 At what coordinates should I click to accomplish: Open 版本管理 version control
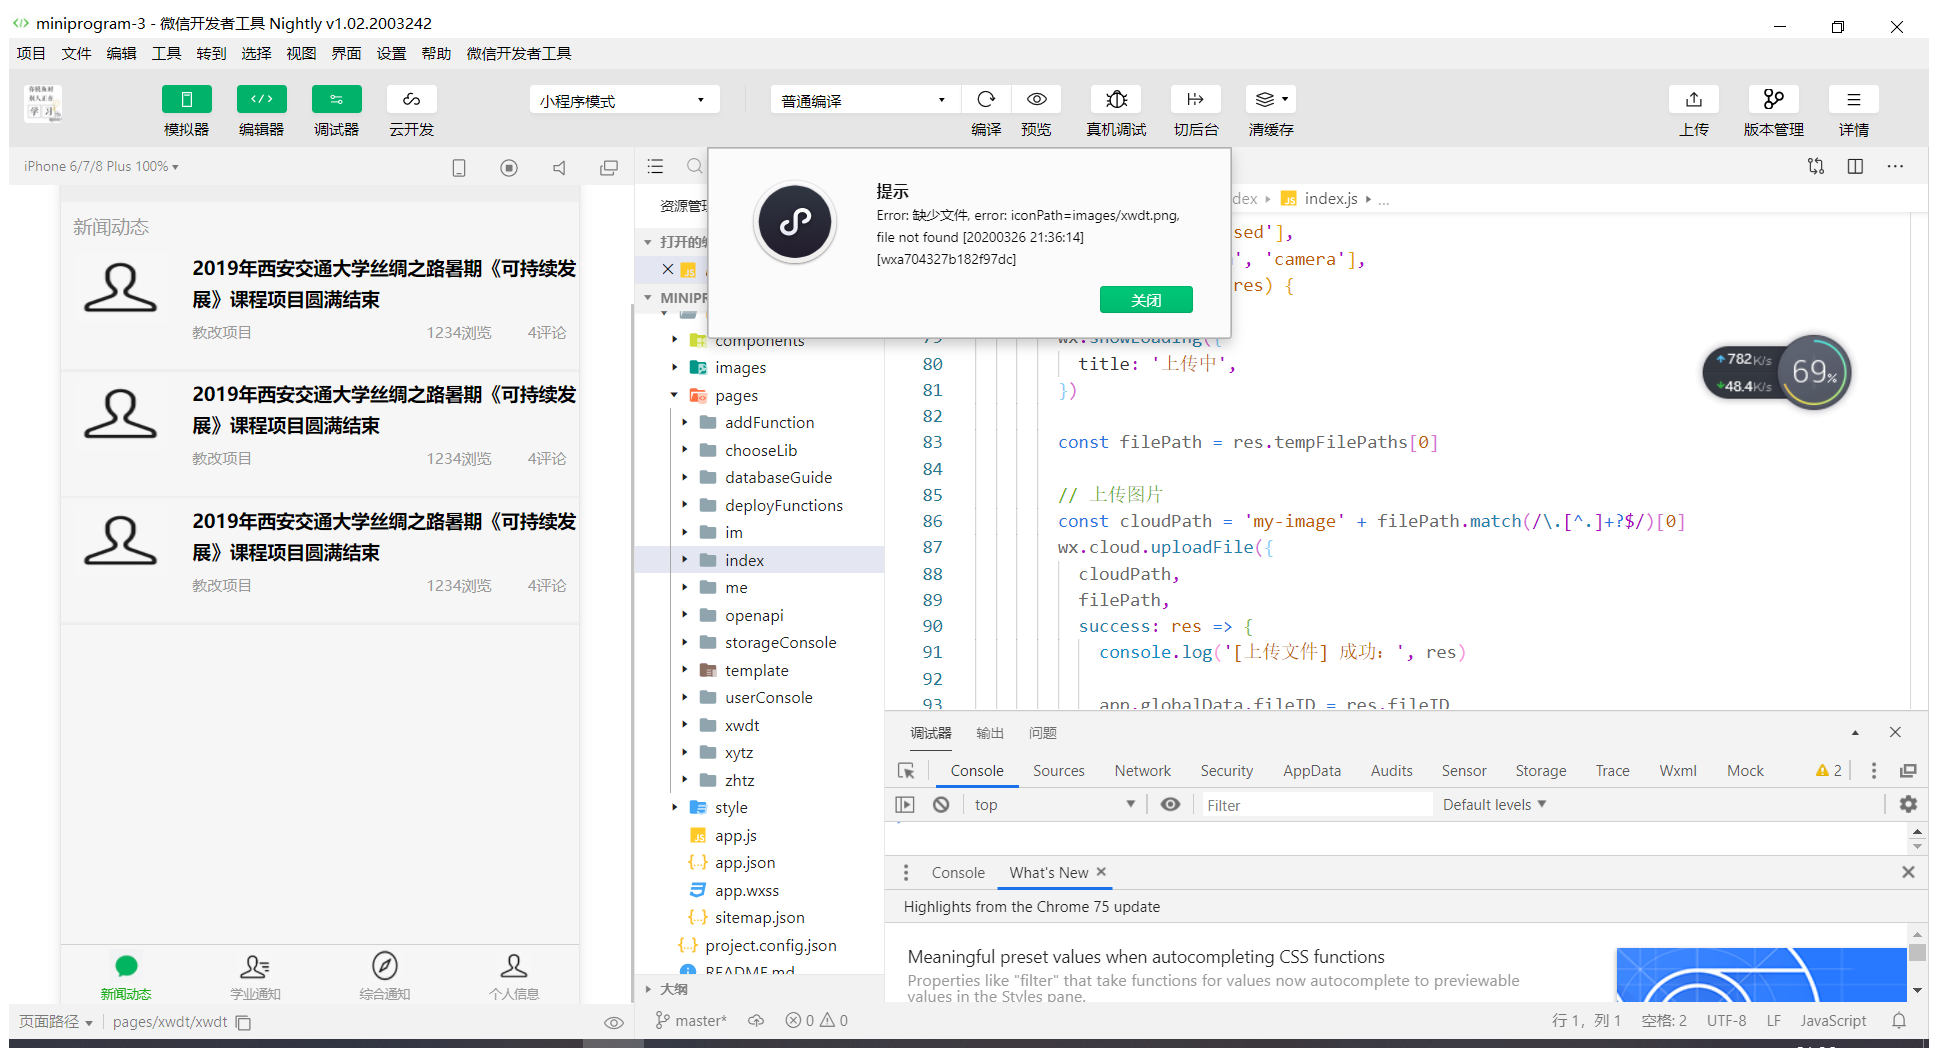point(1773,99)
